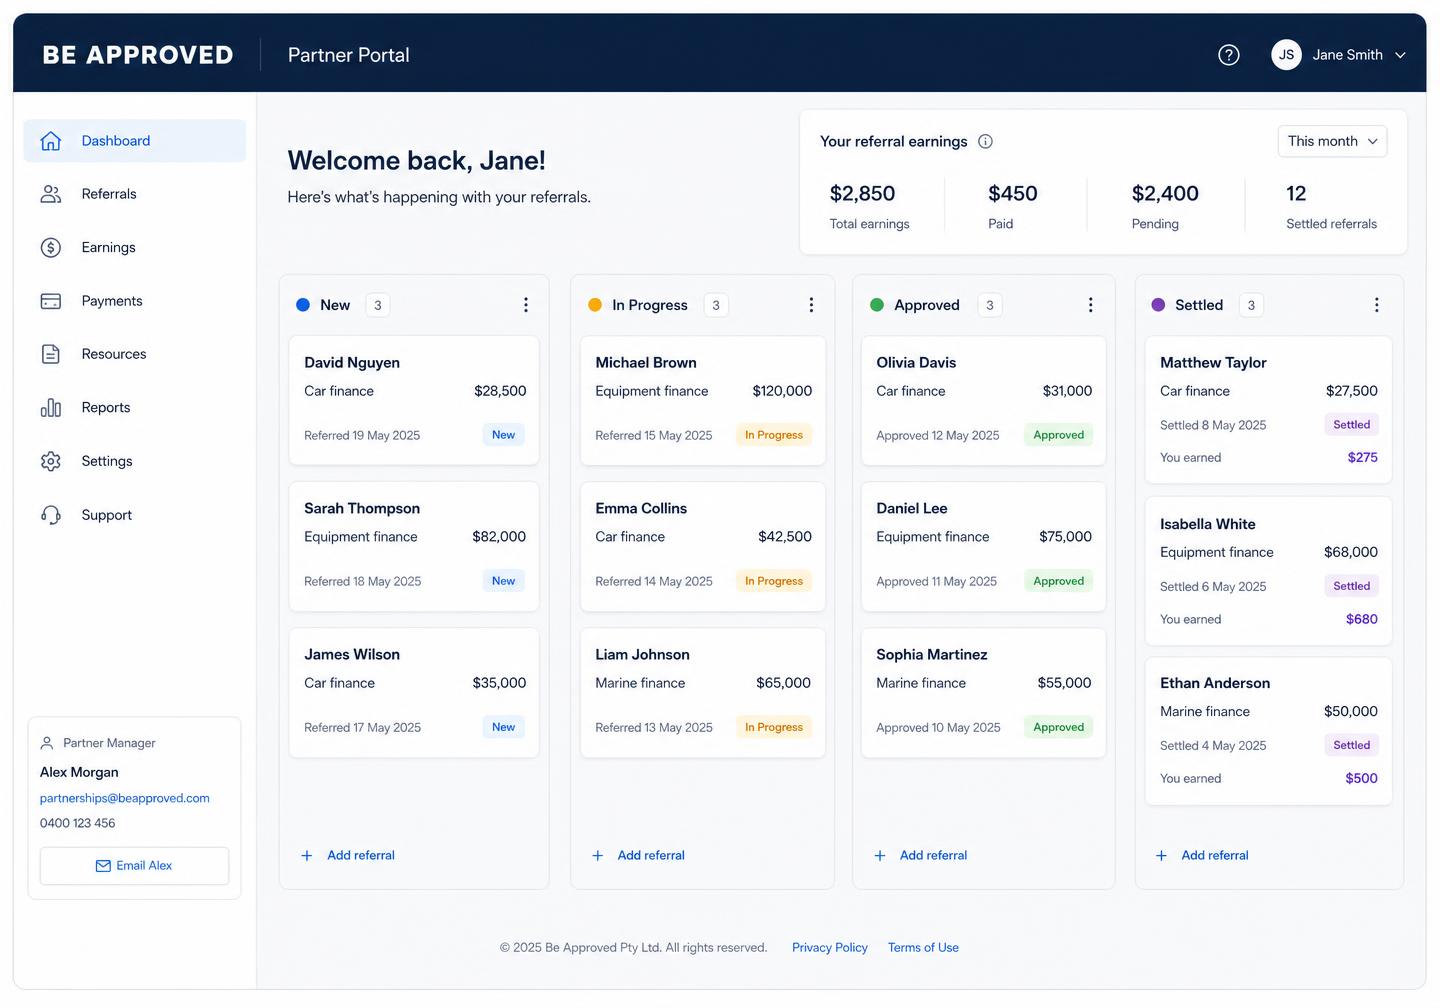Go to Referrals in the sidebar
Viewport: 1440px width, 1008px height.
coord(134,194)
